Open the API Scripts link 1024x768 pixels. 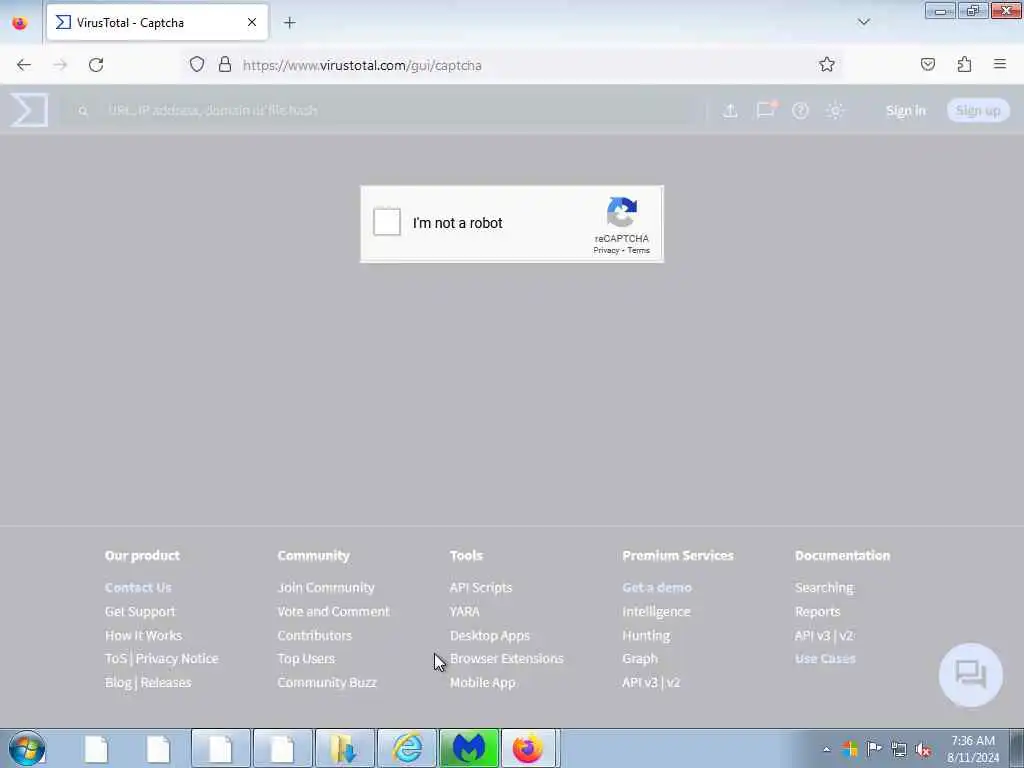[481, 587]
